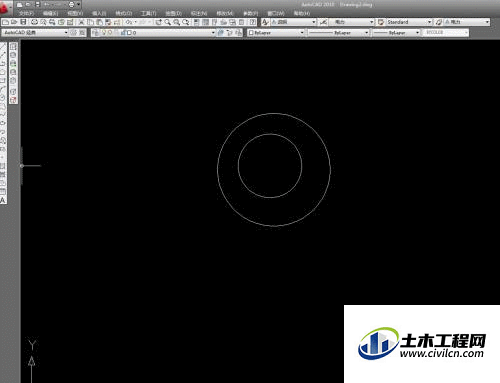Click the Open file icon in Standard toolbar

click(x=14, y=22)
